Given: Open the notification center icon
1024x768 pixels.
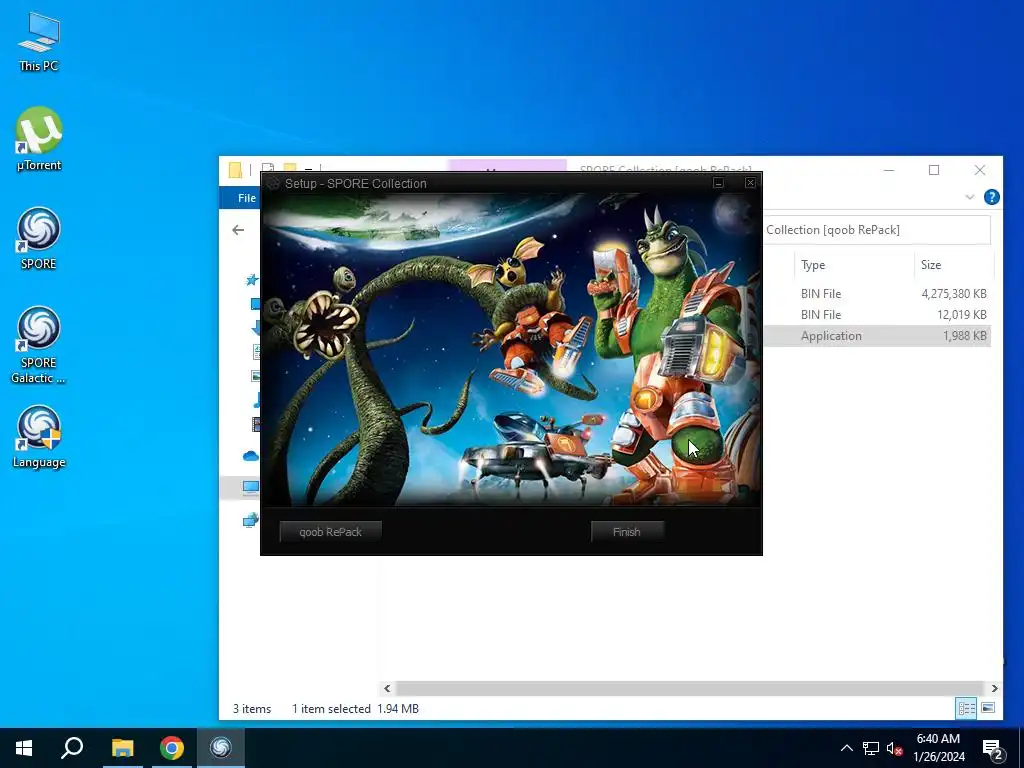Looking at the screenshot, I should tap(993, 748).
